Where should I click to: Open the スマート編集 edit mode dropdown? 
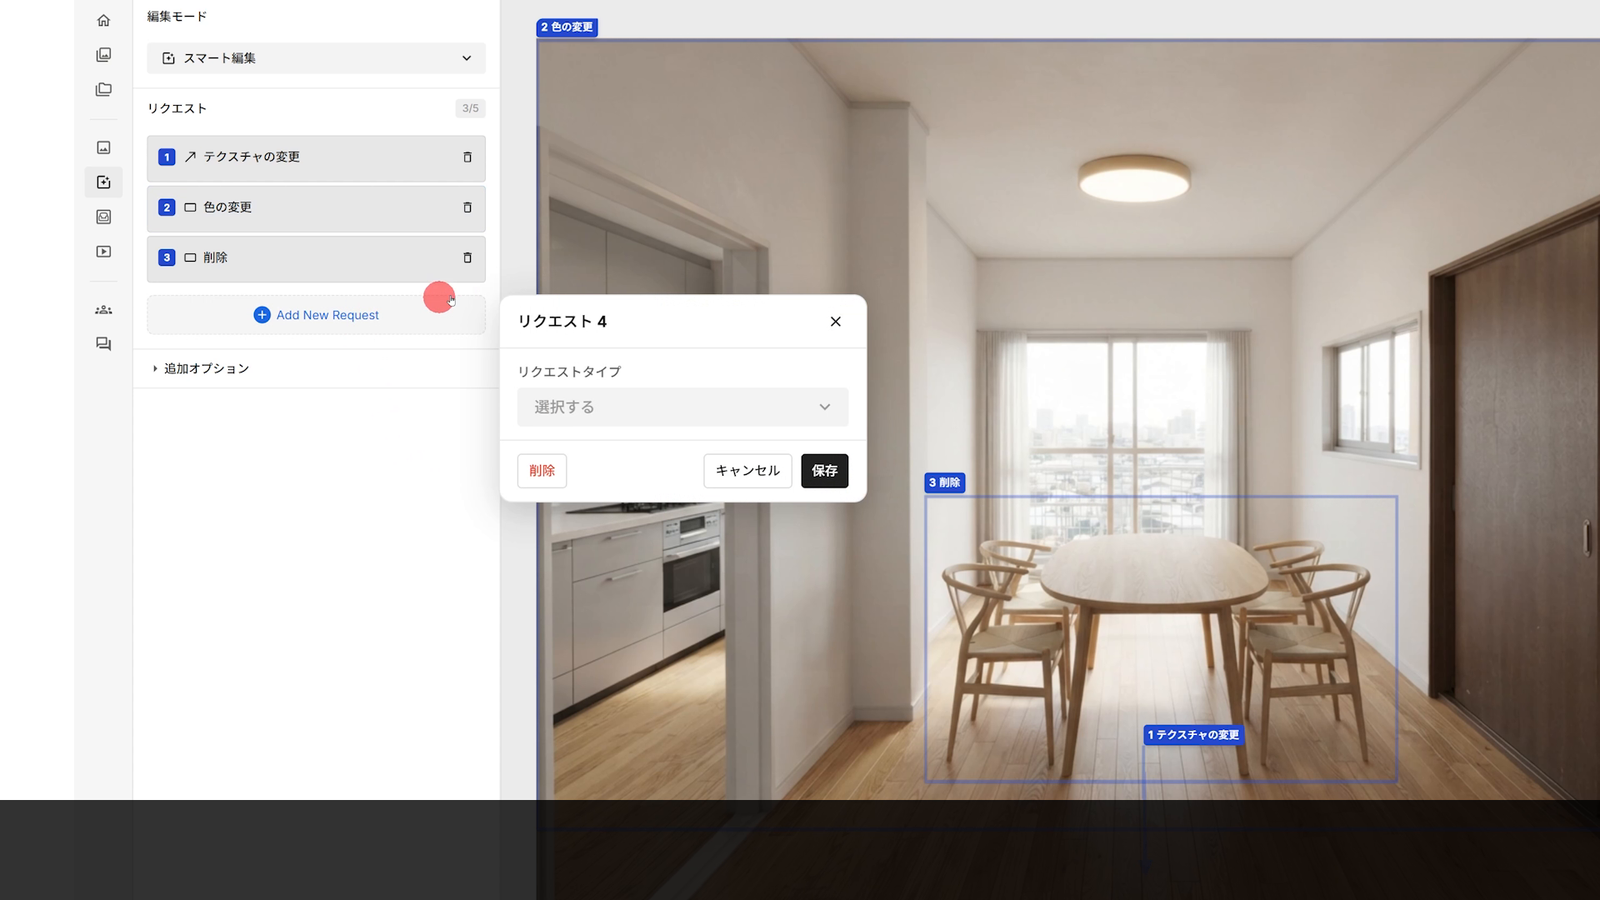(x=316, y=58)
